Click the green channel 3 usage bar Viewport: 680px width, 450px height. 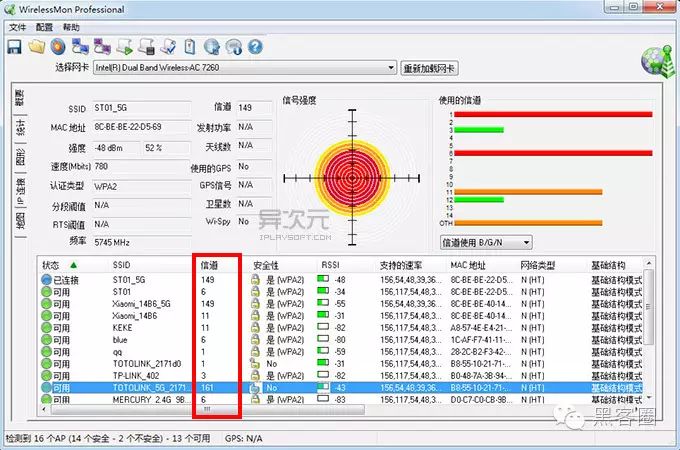tap(479, 130)
